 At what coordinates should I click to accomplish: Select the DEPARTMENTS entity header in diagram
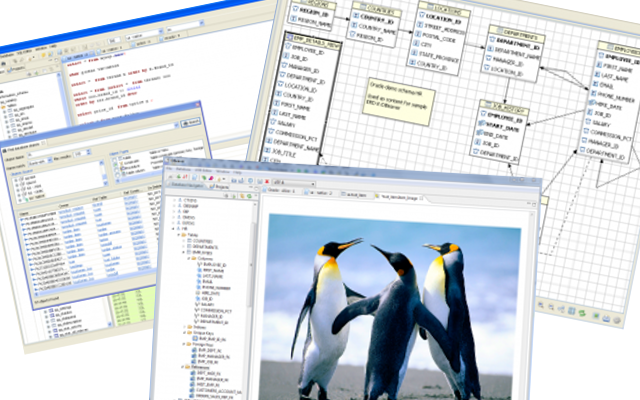(518, 33)
